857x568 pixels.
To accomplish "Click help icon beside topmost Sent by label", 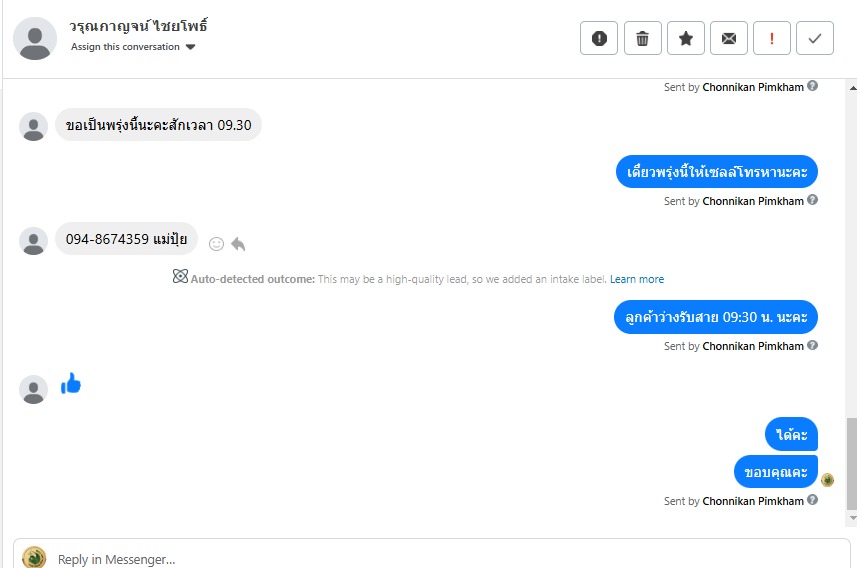I will click(813, 86).
